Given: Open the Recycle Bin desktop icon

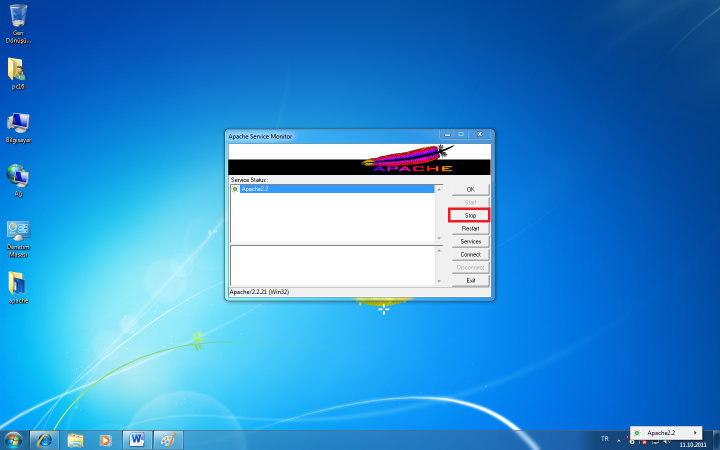Looking at the screenshot, I should click(x=18, y=17).
